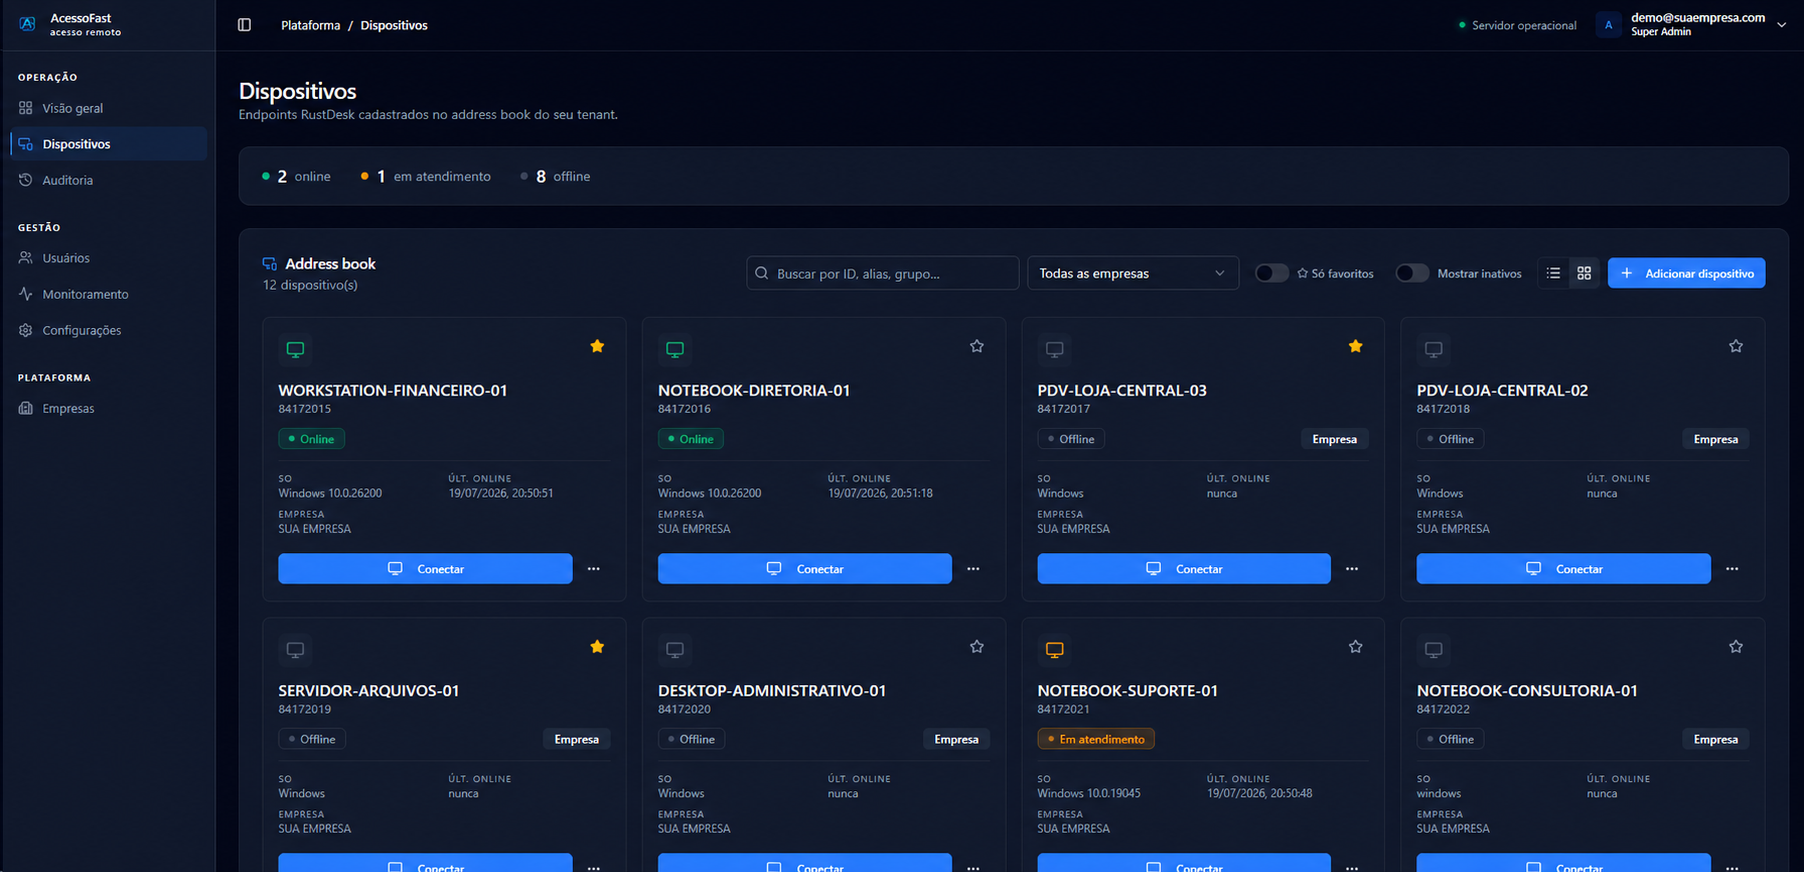Remove the favorite star from SERVIDOR-ARQUIVOS-01
Image resolution: width=1804 pixels, height=872 pixels.
point(597,647)
